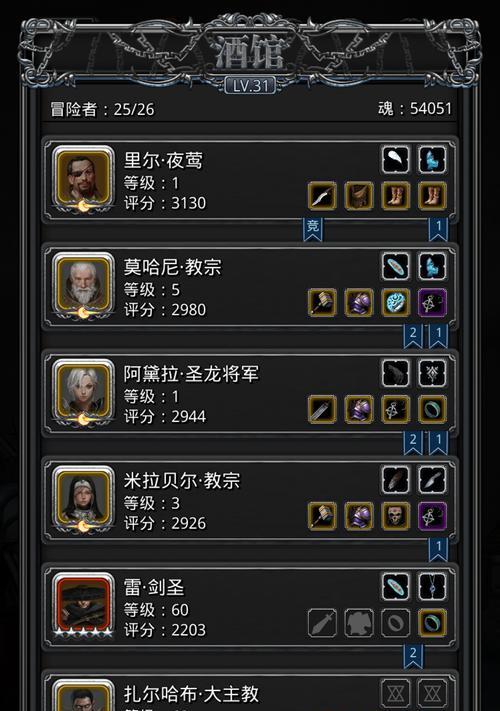Click the 魂 54051 currency counter

tap(415, 108)
